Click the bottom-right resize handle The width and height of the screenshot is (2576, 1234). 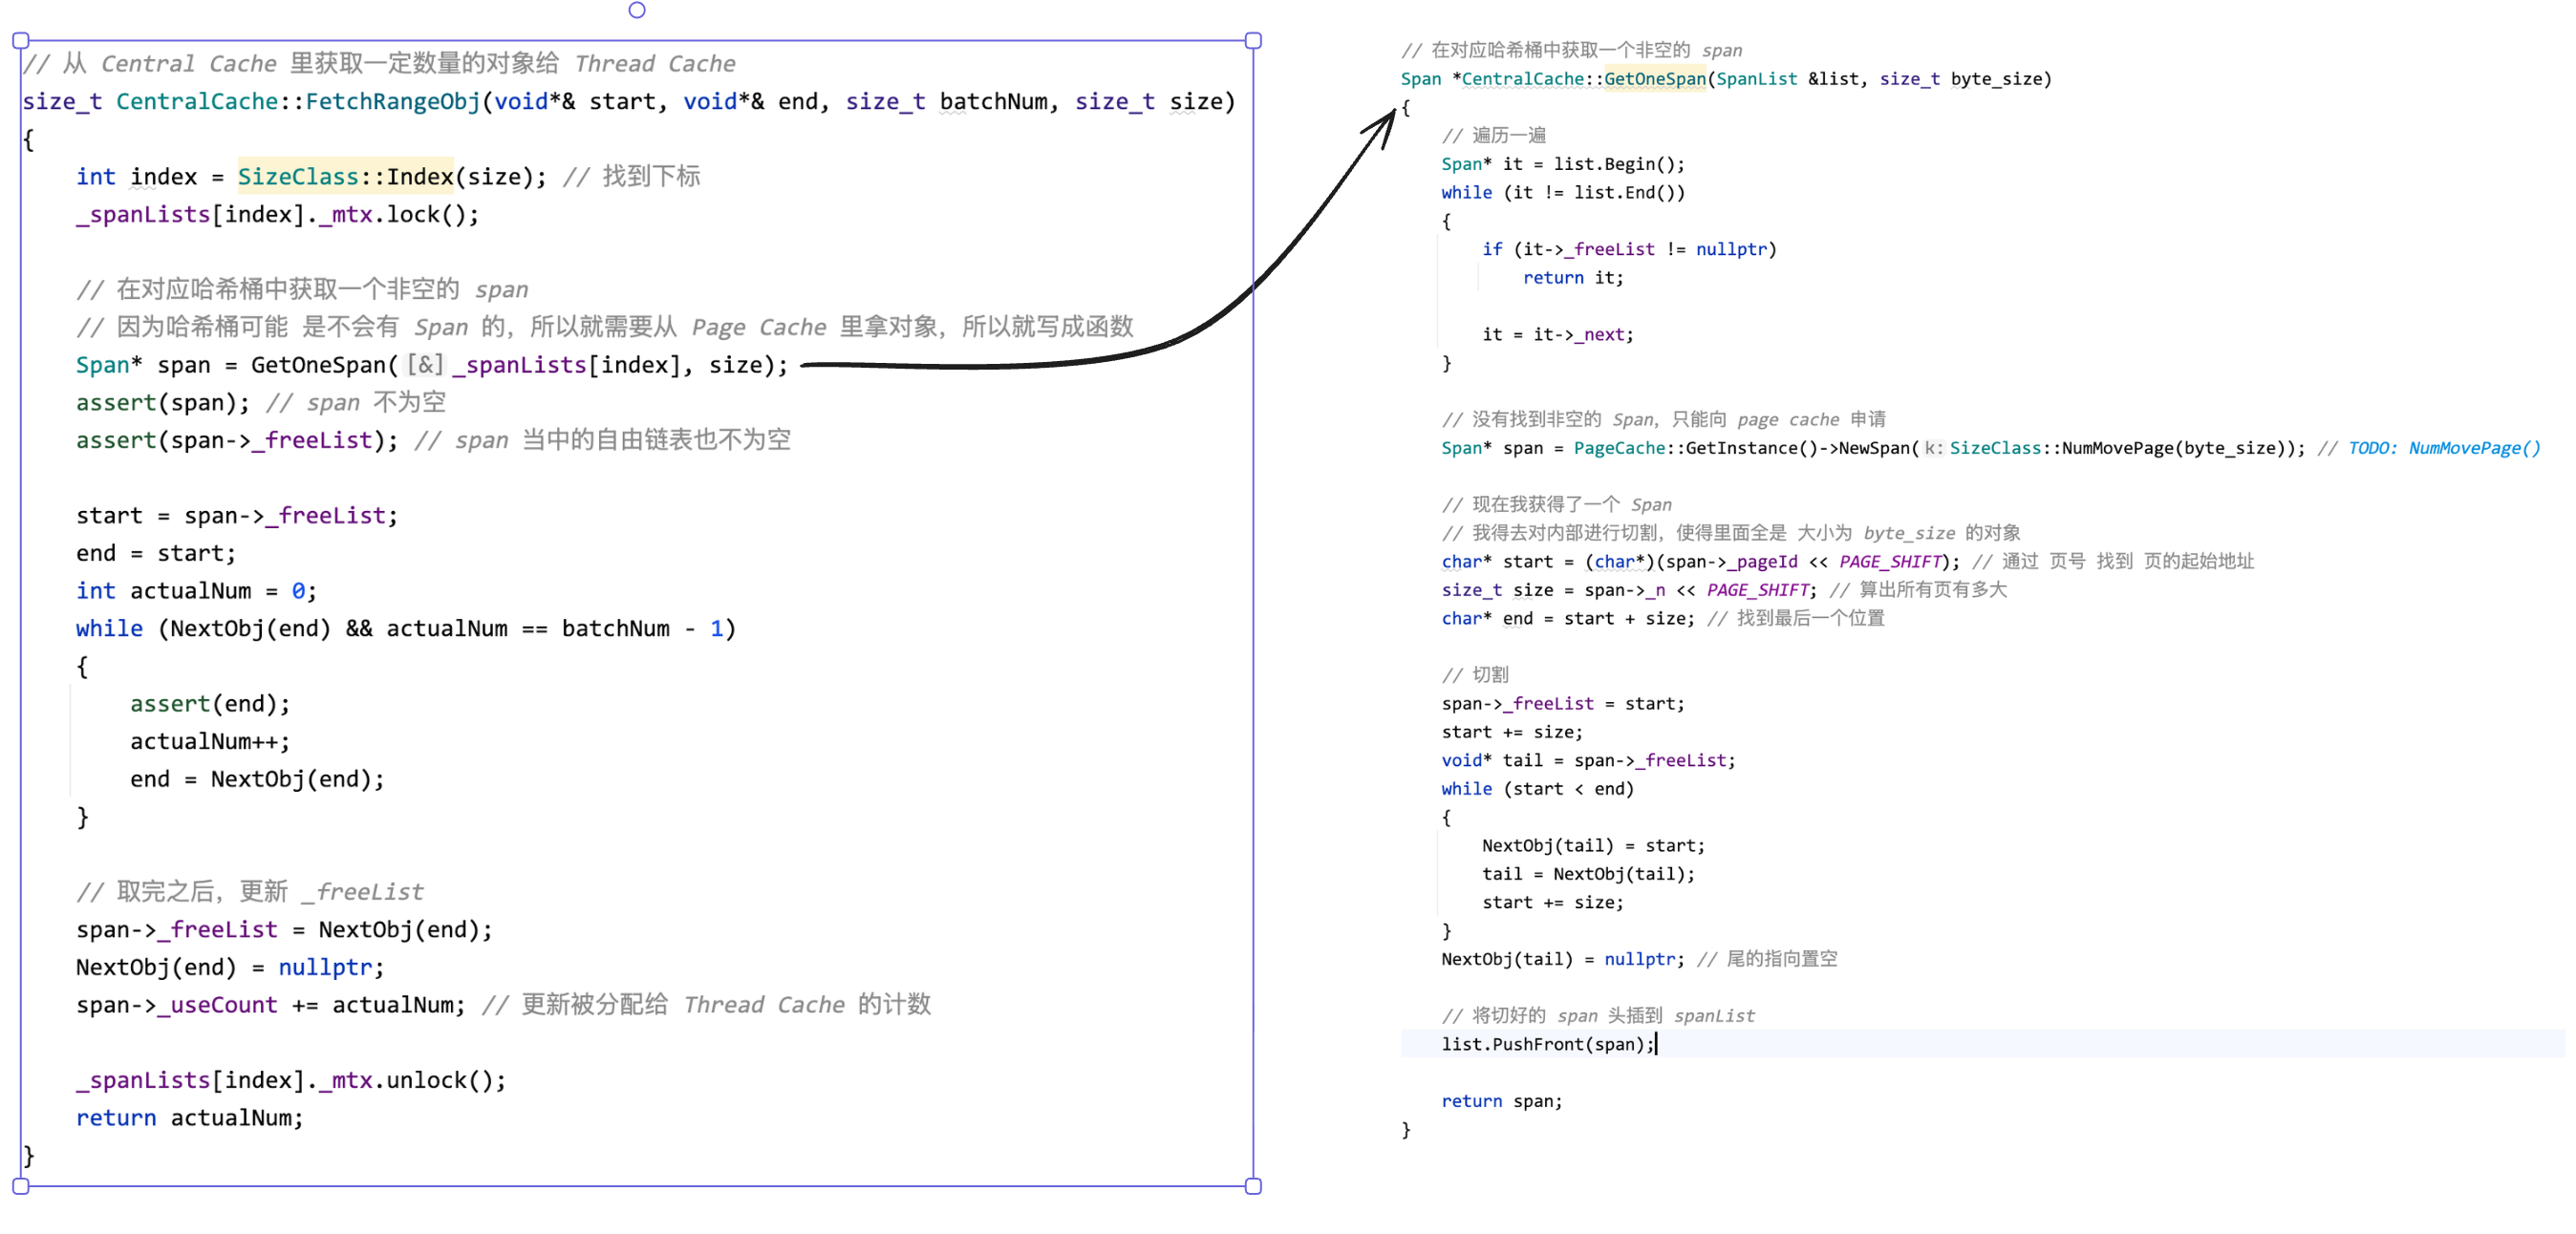(1253, 1186)
